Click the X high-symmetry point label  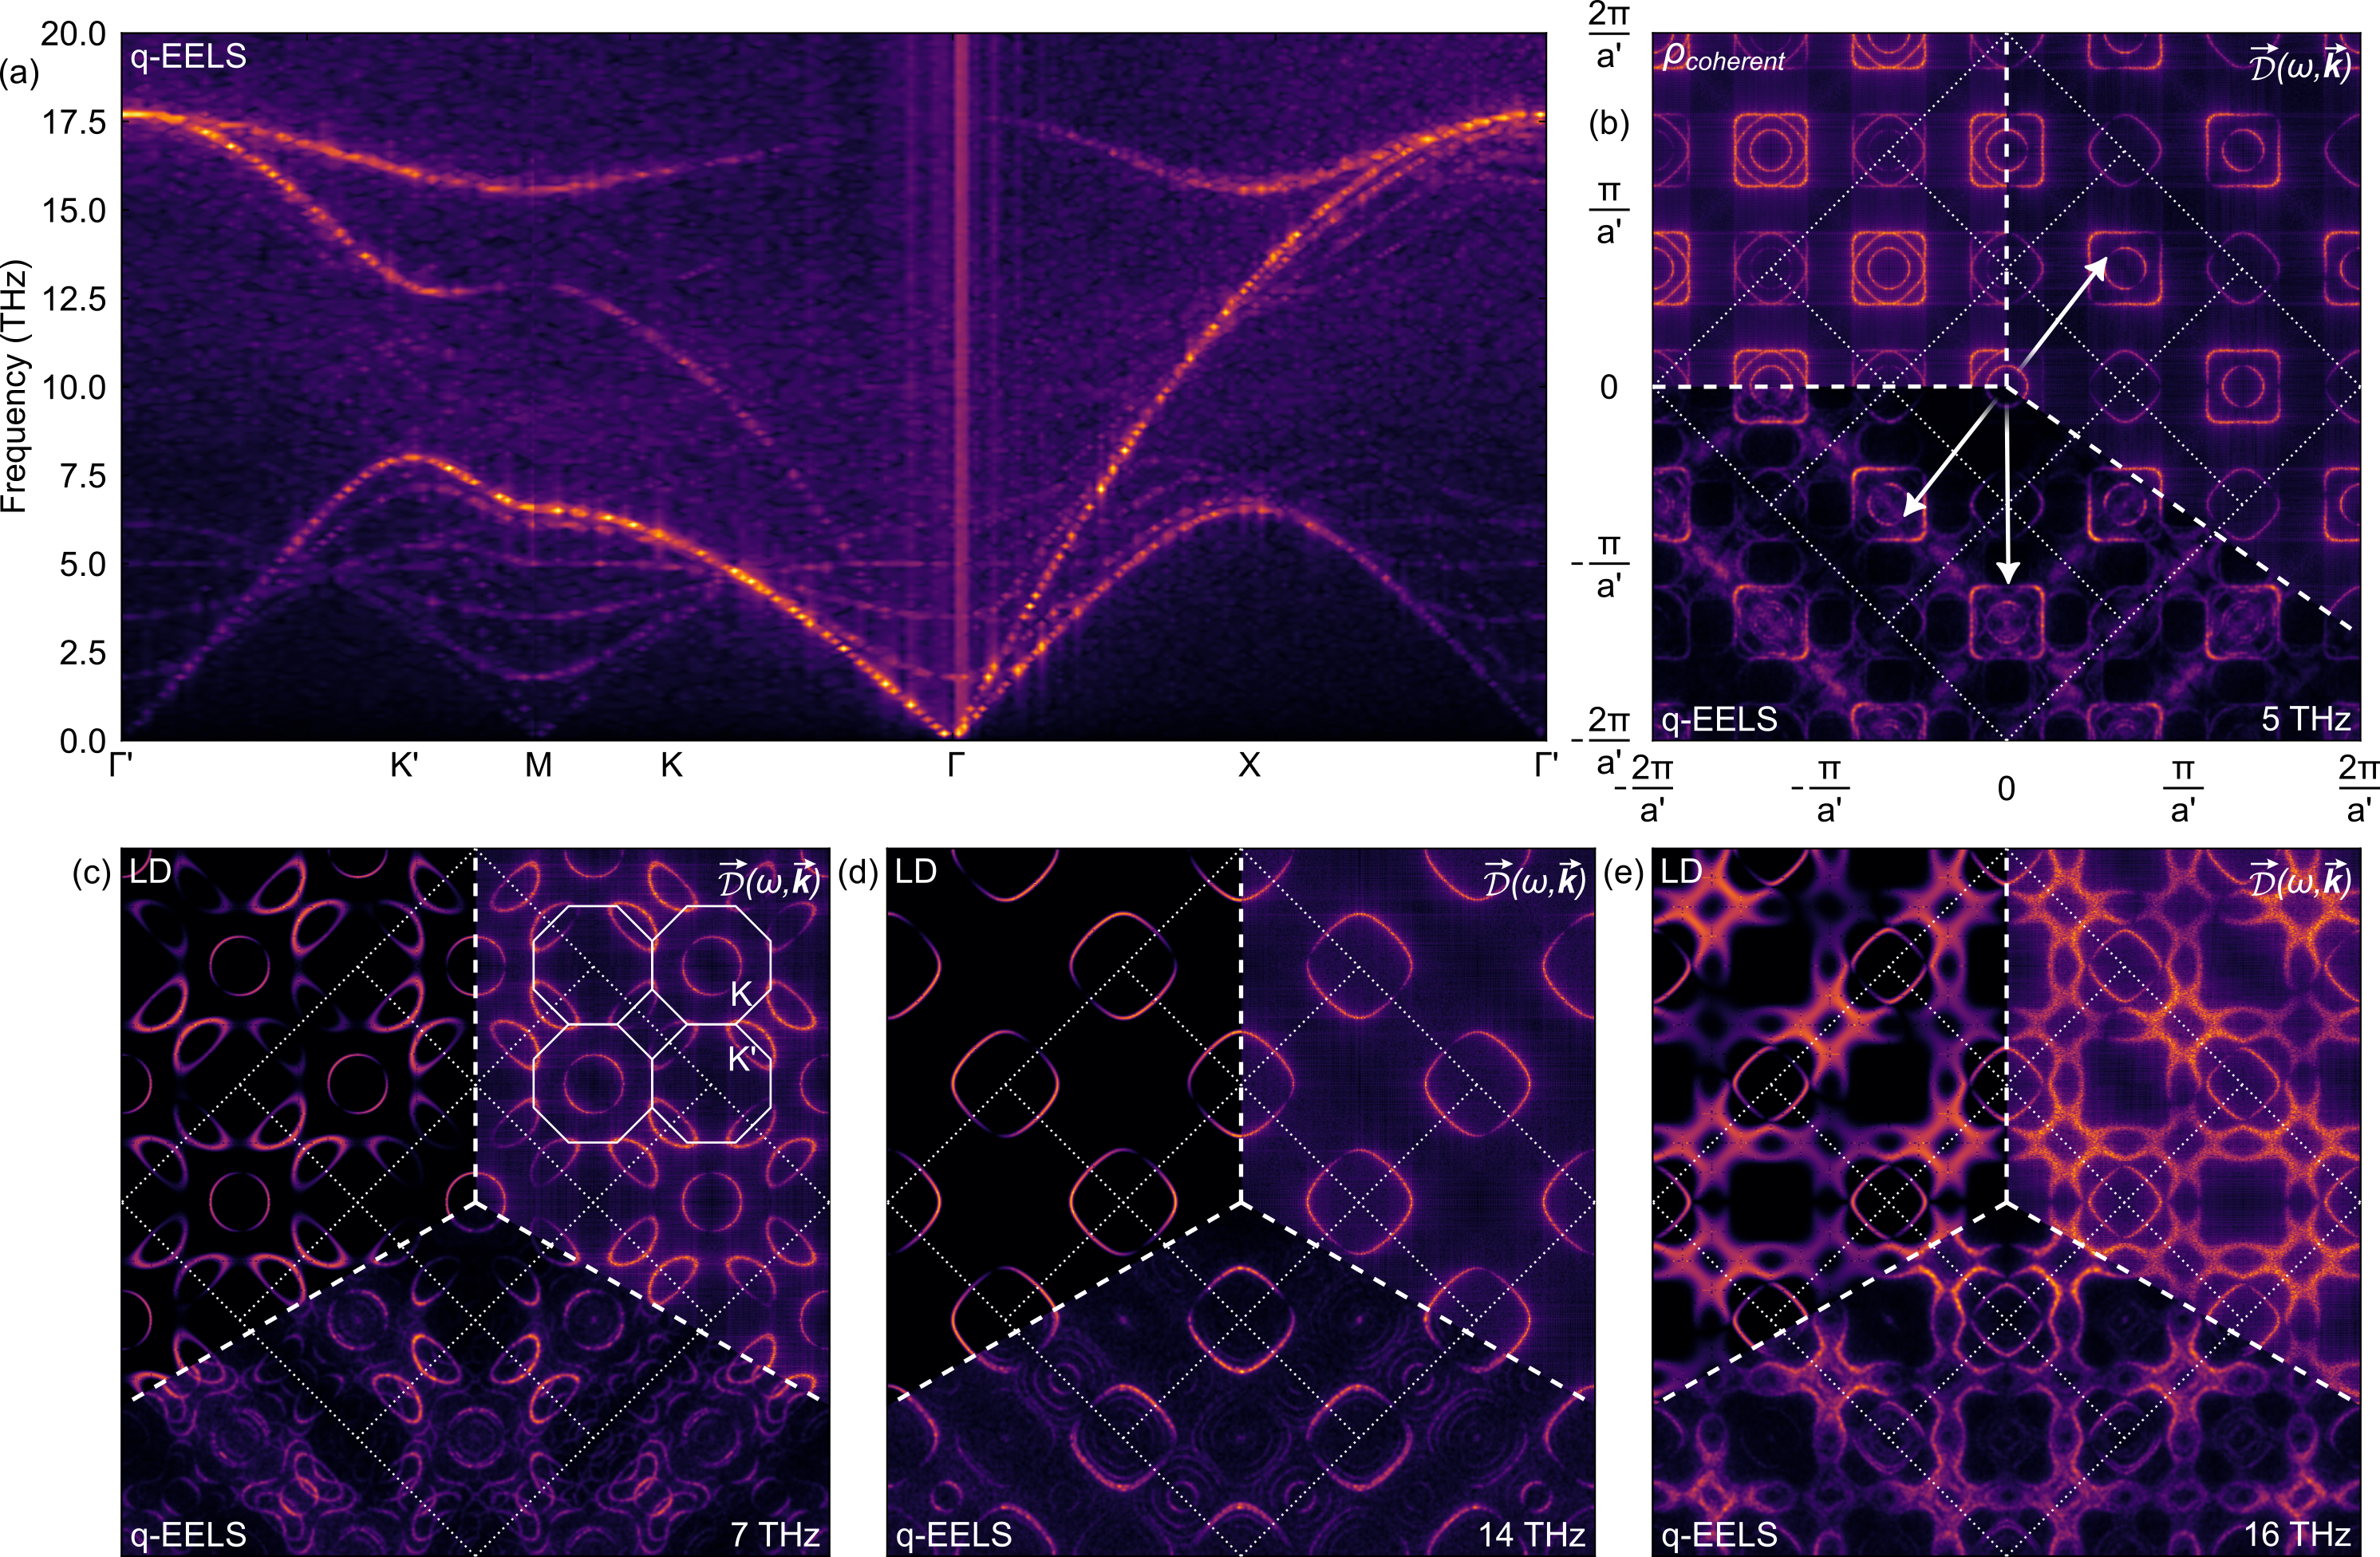click(x=1249, y=766)
